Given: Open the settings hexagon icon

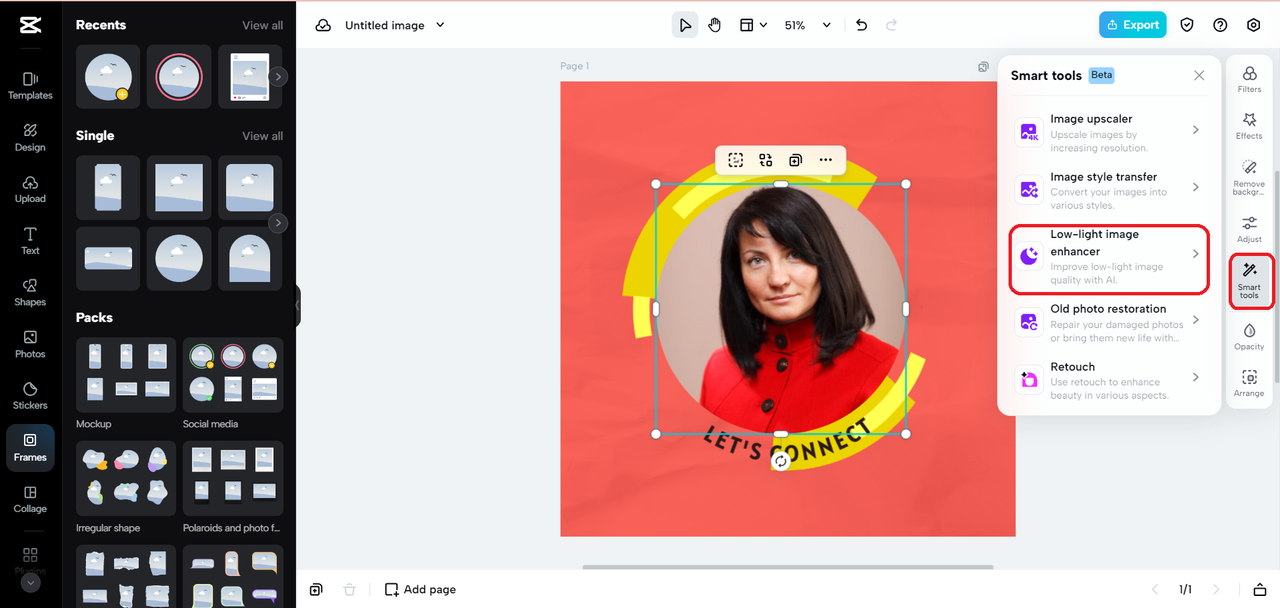Looking at the screenshot, I should coord(1254,25).
